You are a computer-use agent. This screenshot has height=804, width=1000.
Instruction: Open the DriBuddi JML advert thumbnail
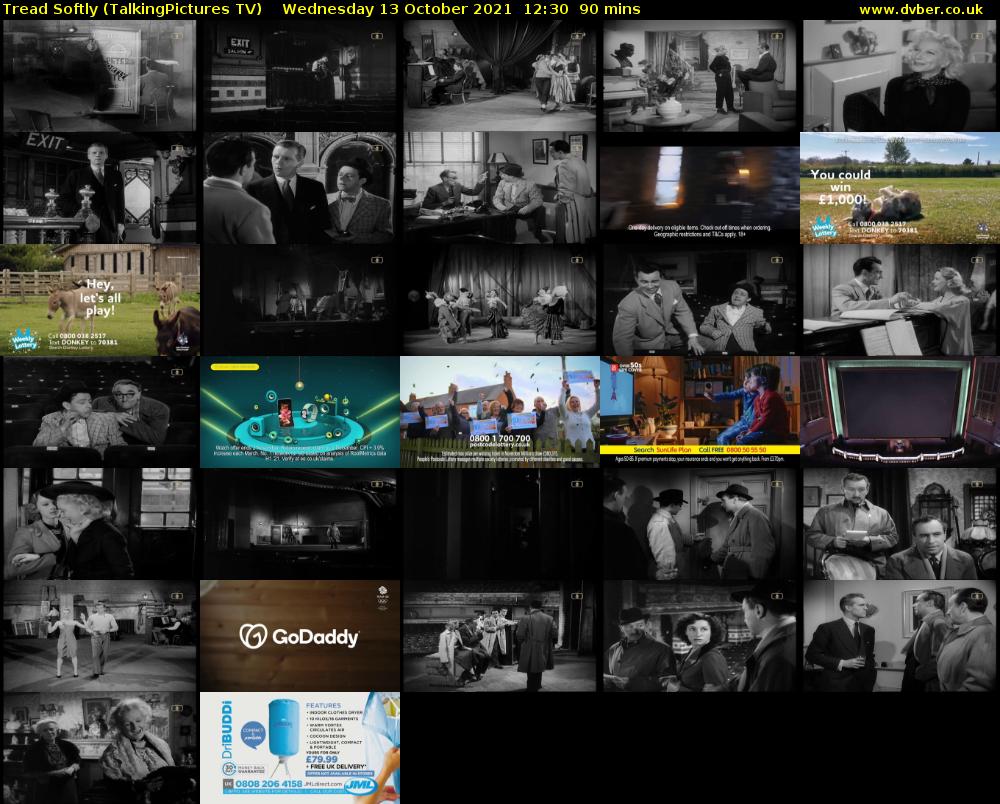coord(300,748)
